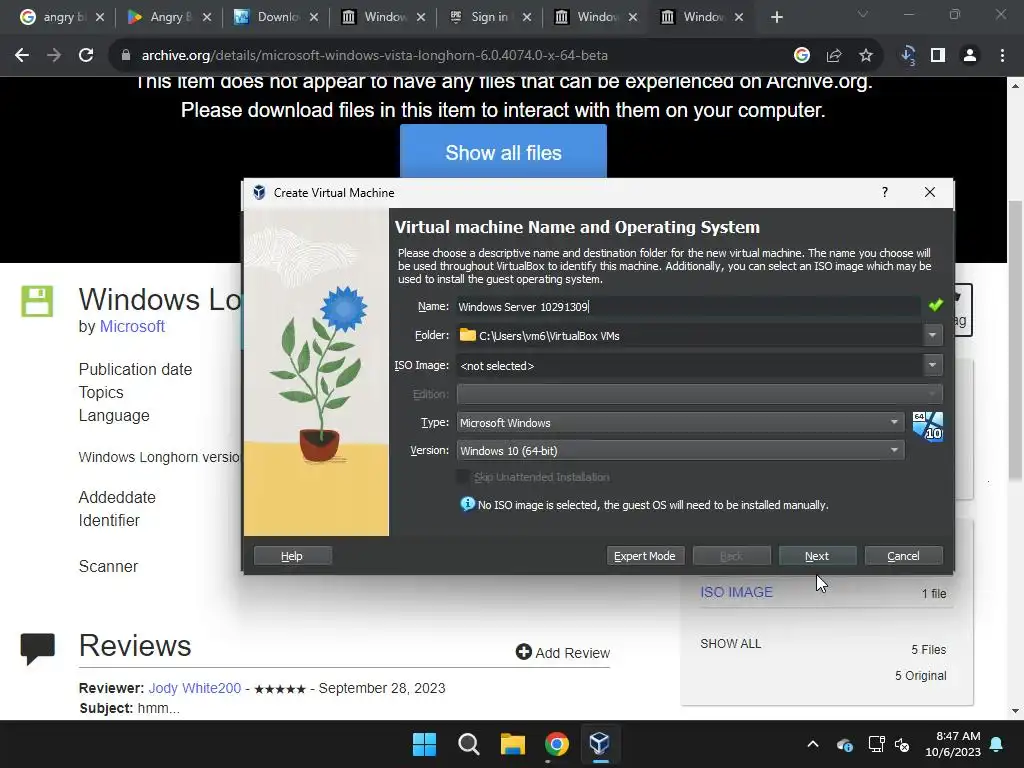
Task: Click the muted volume tray icon
Action: click(x=903, y=744)
